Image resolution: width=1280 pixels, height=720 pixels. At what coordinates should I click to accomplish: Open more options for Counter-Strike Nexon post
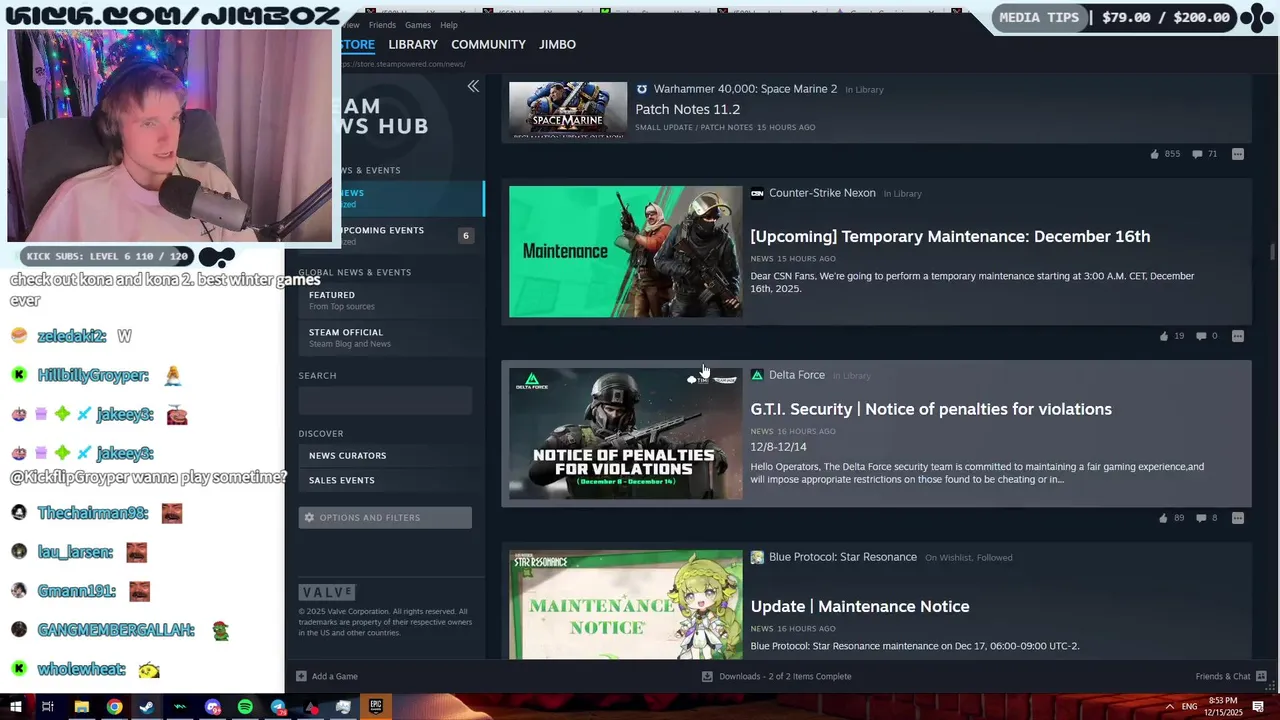tap(1238, 336)
